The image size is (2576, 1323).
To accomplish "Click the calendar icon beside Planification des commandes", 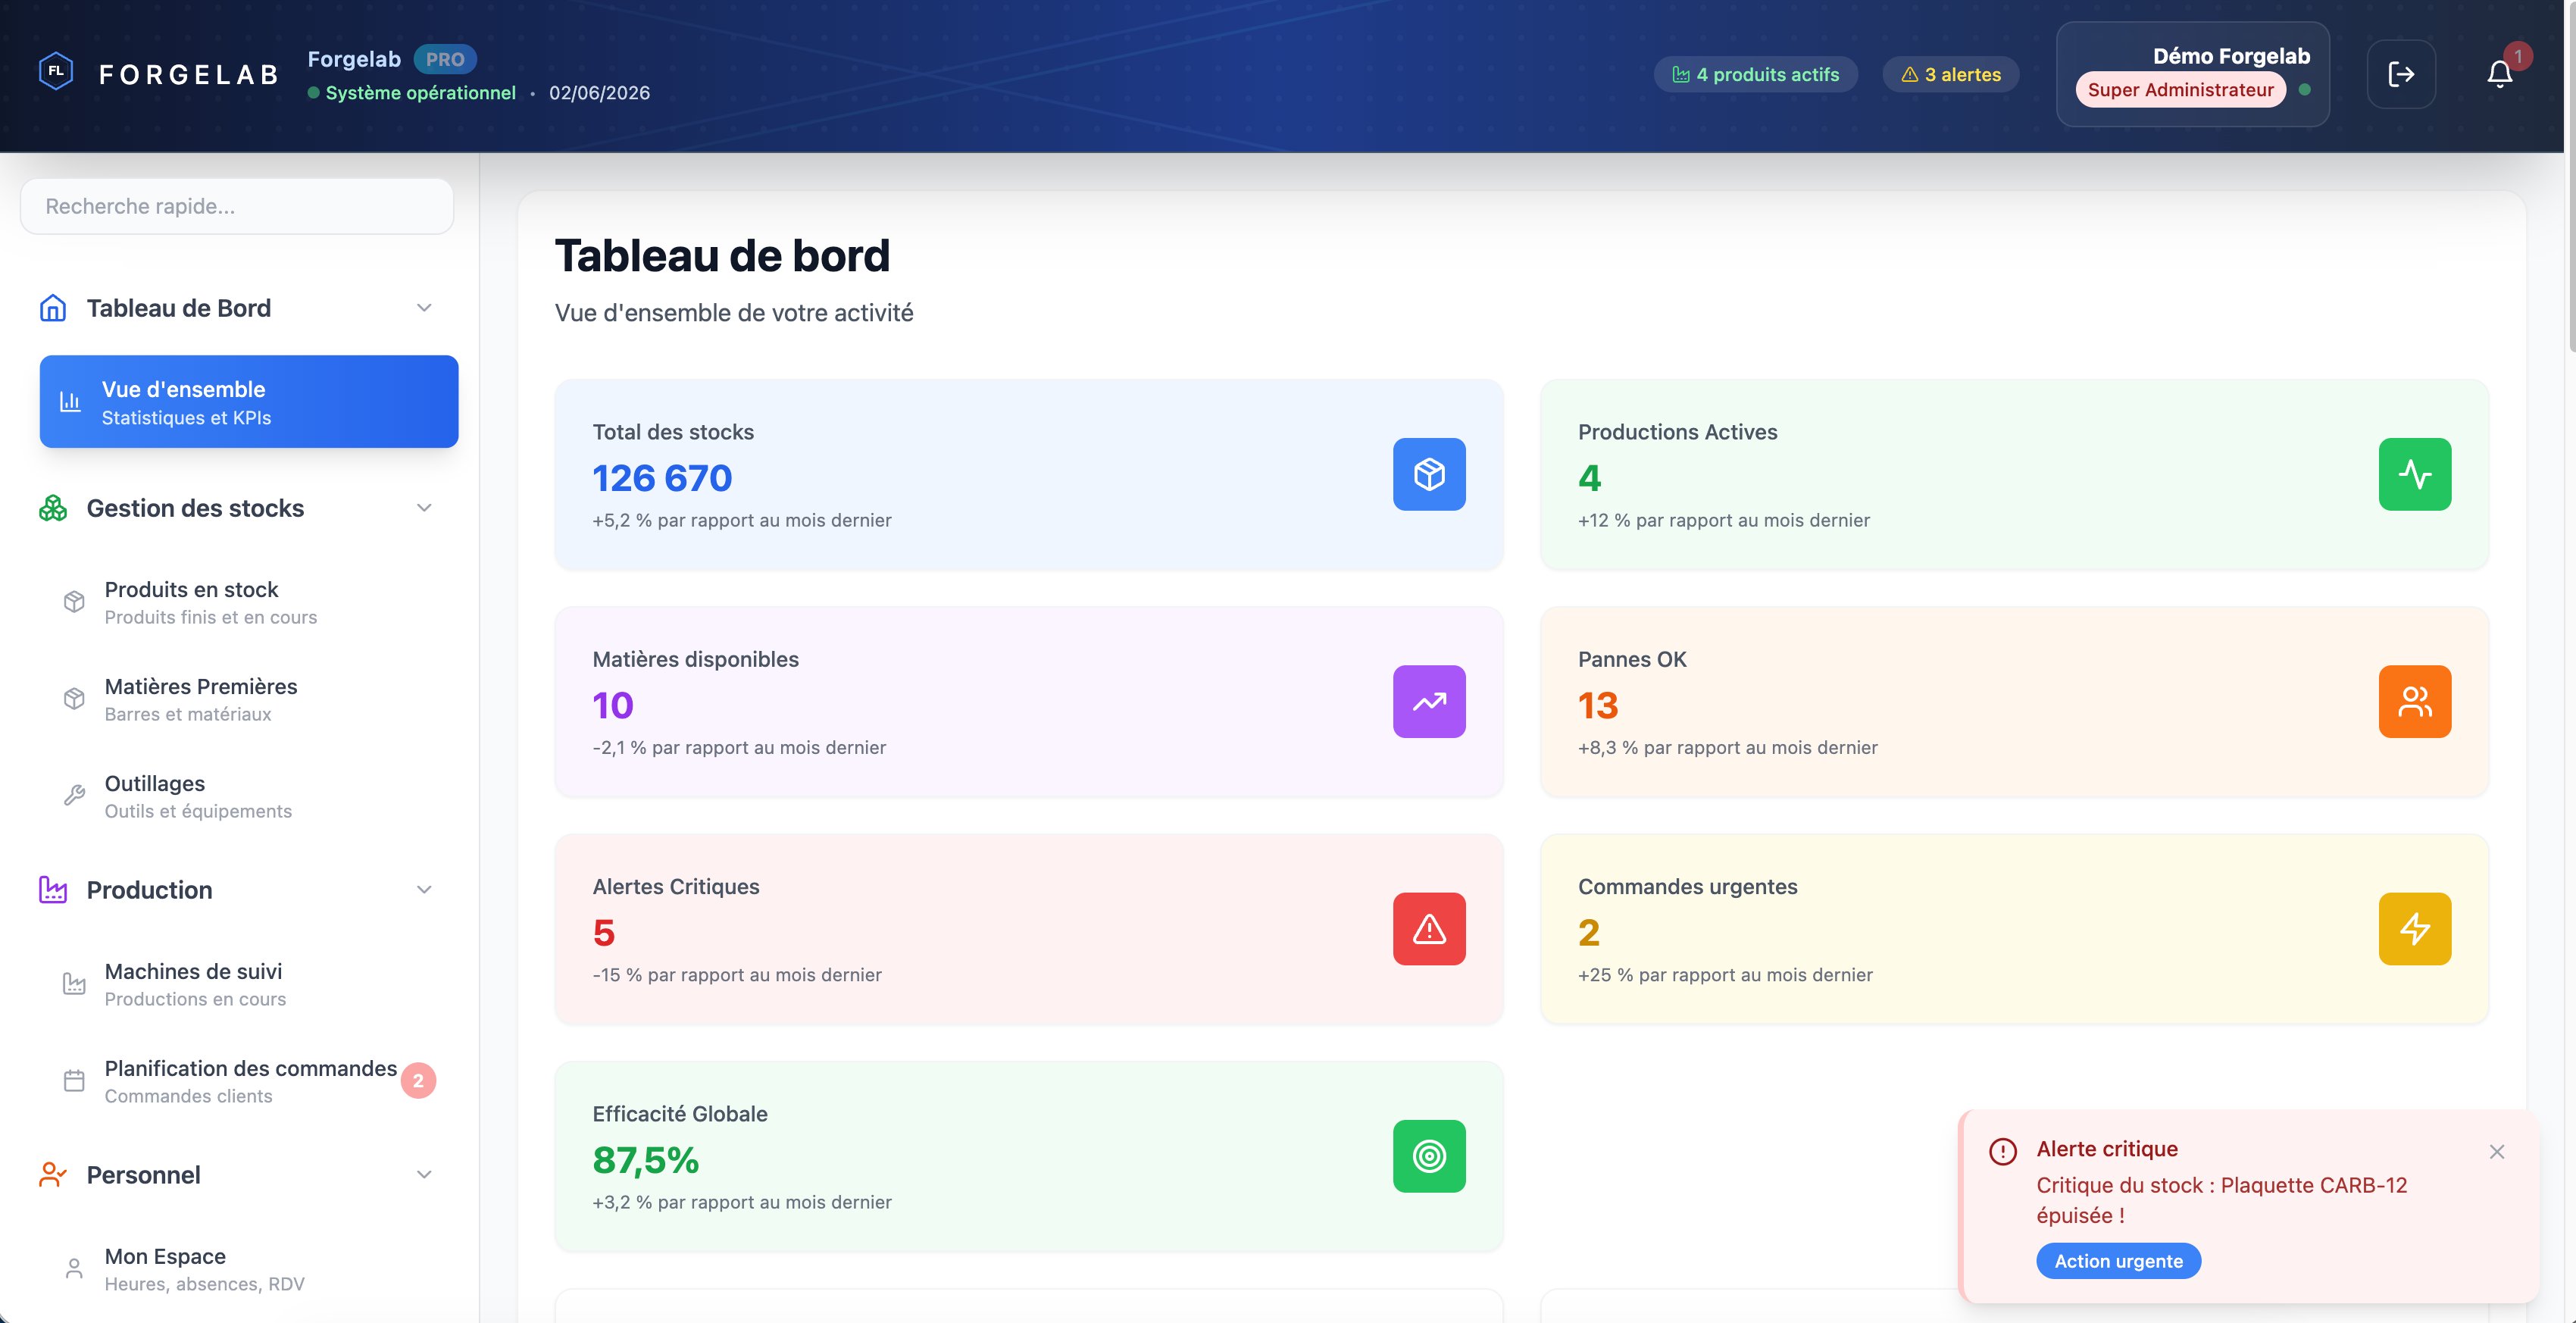I will 74,1081.
